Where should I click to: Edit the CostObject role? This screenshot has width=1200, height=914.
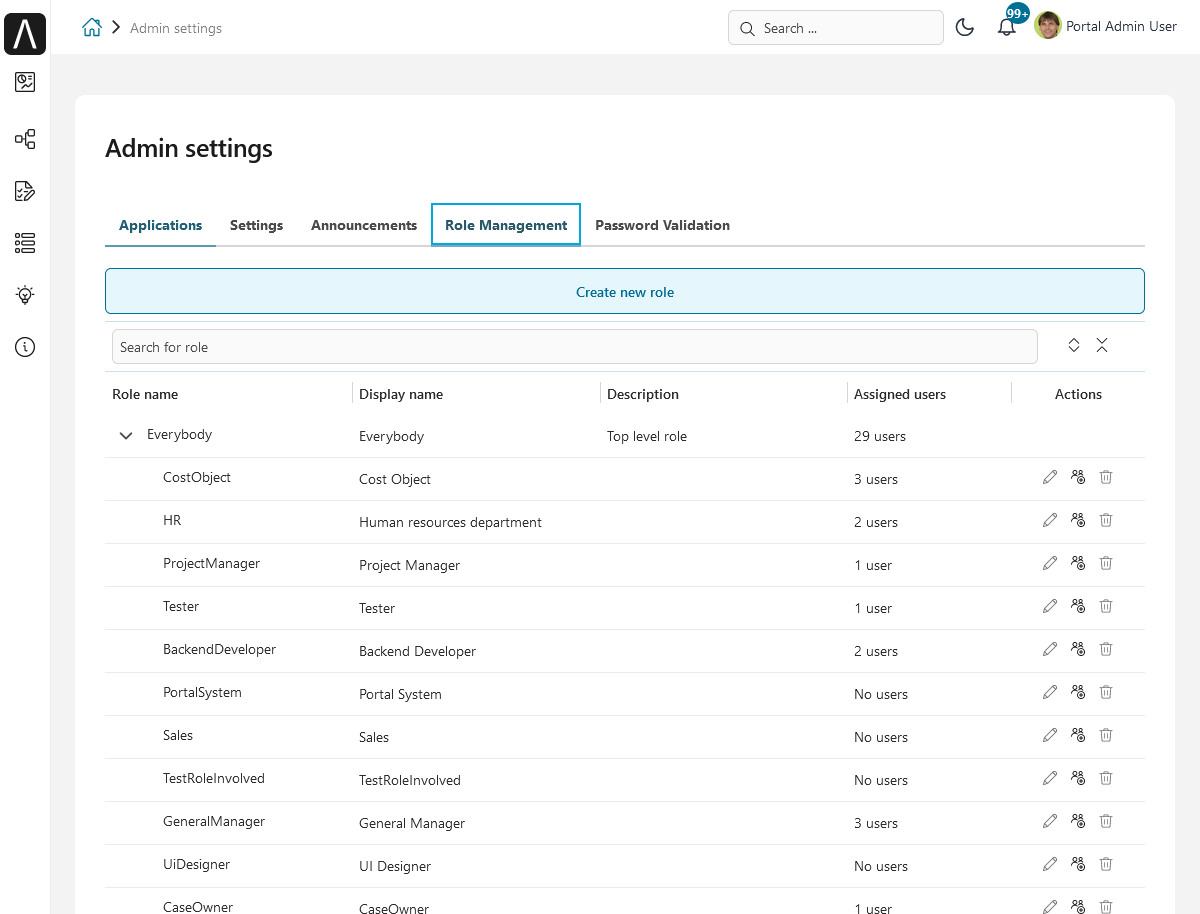pyautogui.click(x=1050, y=477)
